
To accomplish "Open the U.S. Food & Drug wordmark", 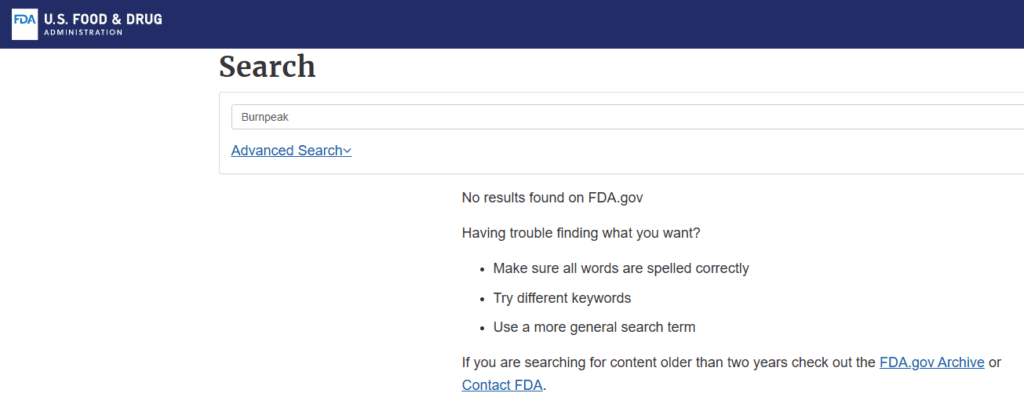I will click(x=103, y=19).
